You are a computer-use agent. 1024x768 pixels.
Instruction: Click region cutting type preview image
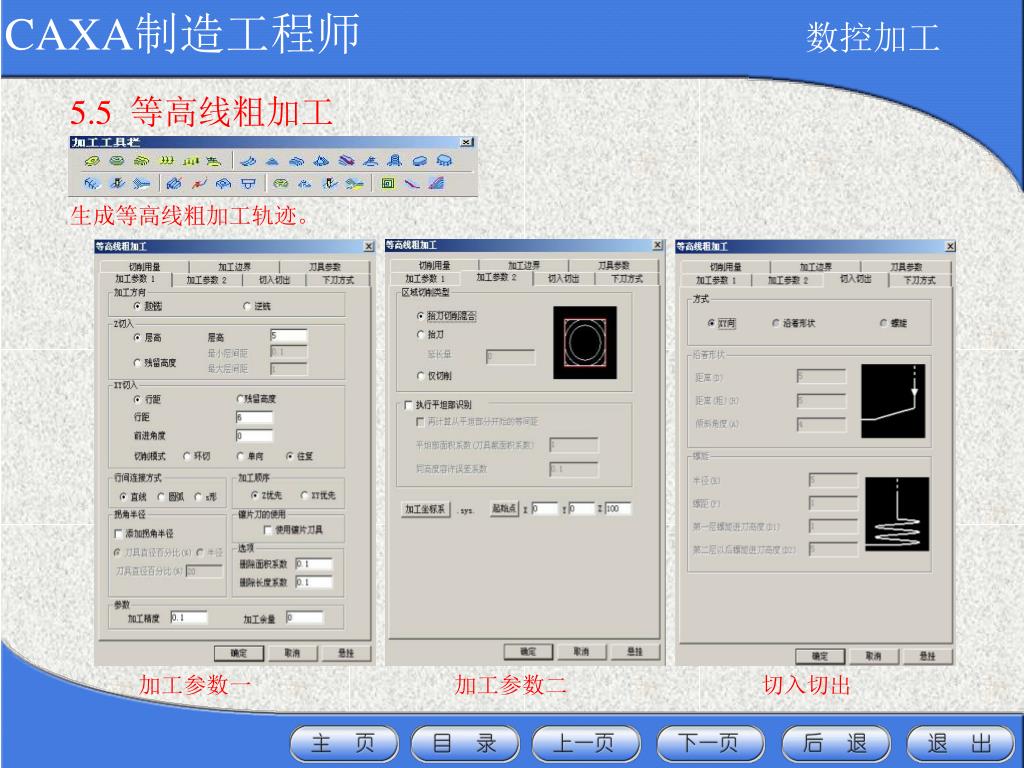coord(585,342)
